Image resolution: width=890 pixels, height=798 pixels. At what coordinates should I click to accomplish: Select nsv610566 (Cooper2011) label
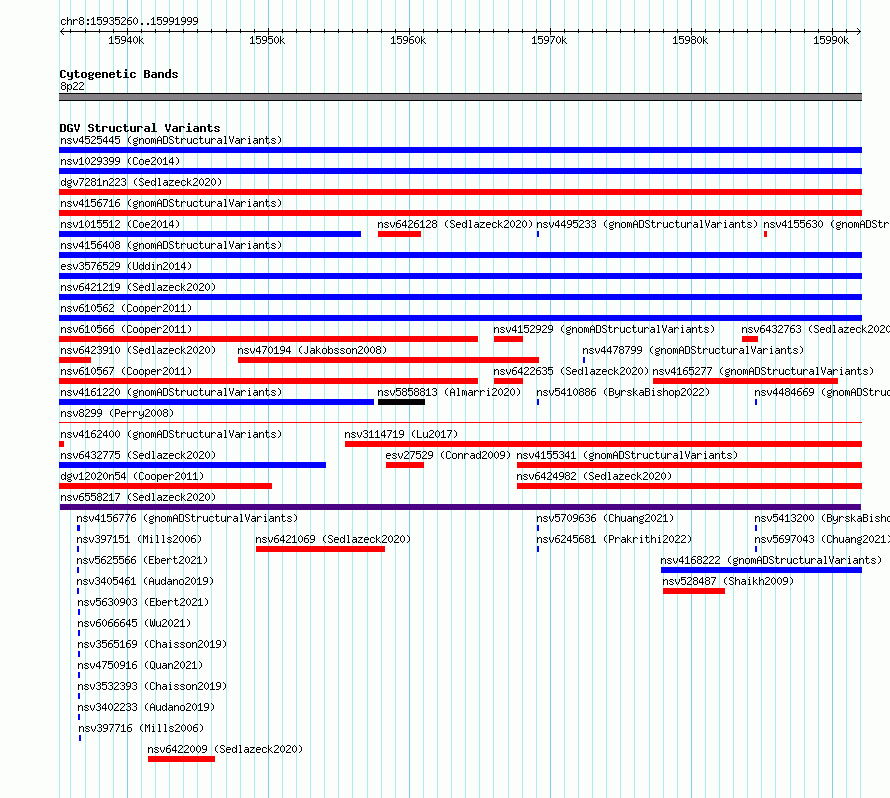point(126,329)
